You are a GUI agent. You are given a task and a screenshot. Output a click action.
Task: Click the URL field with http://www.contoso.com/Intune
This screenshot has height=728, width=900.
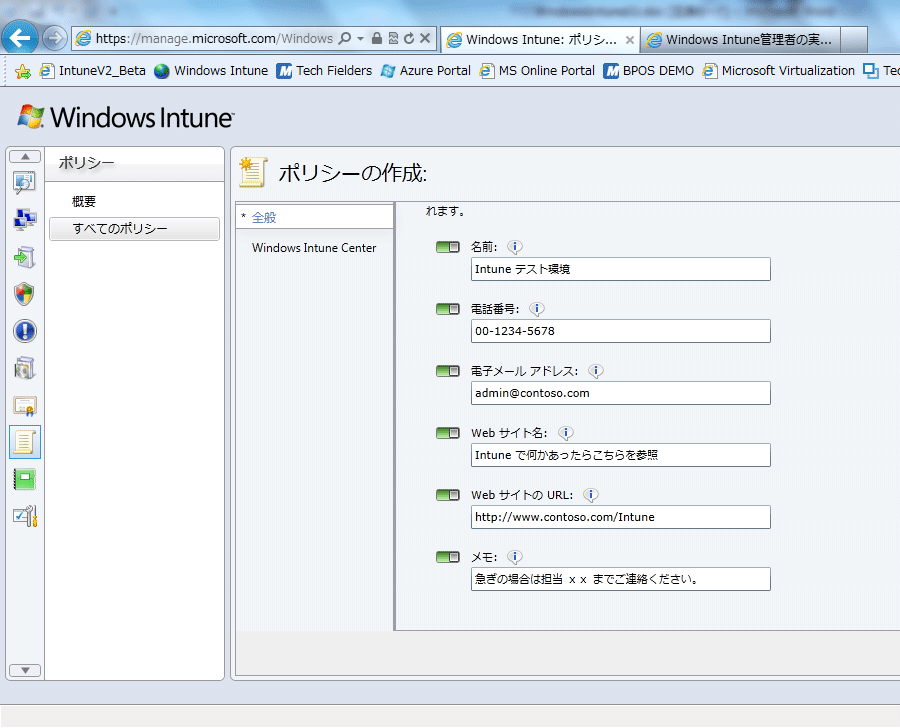point(620,517)
